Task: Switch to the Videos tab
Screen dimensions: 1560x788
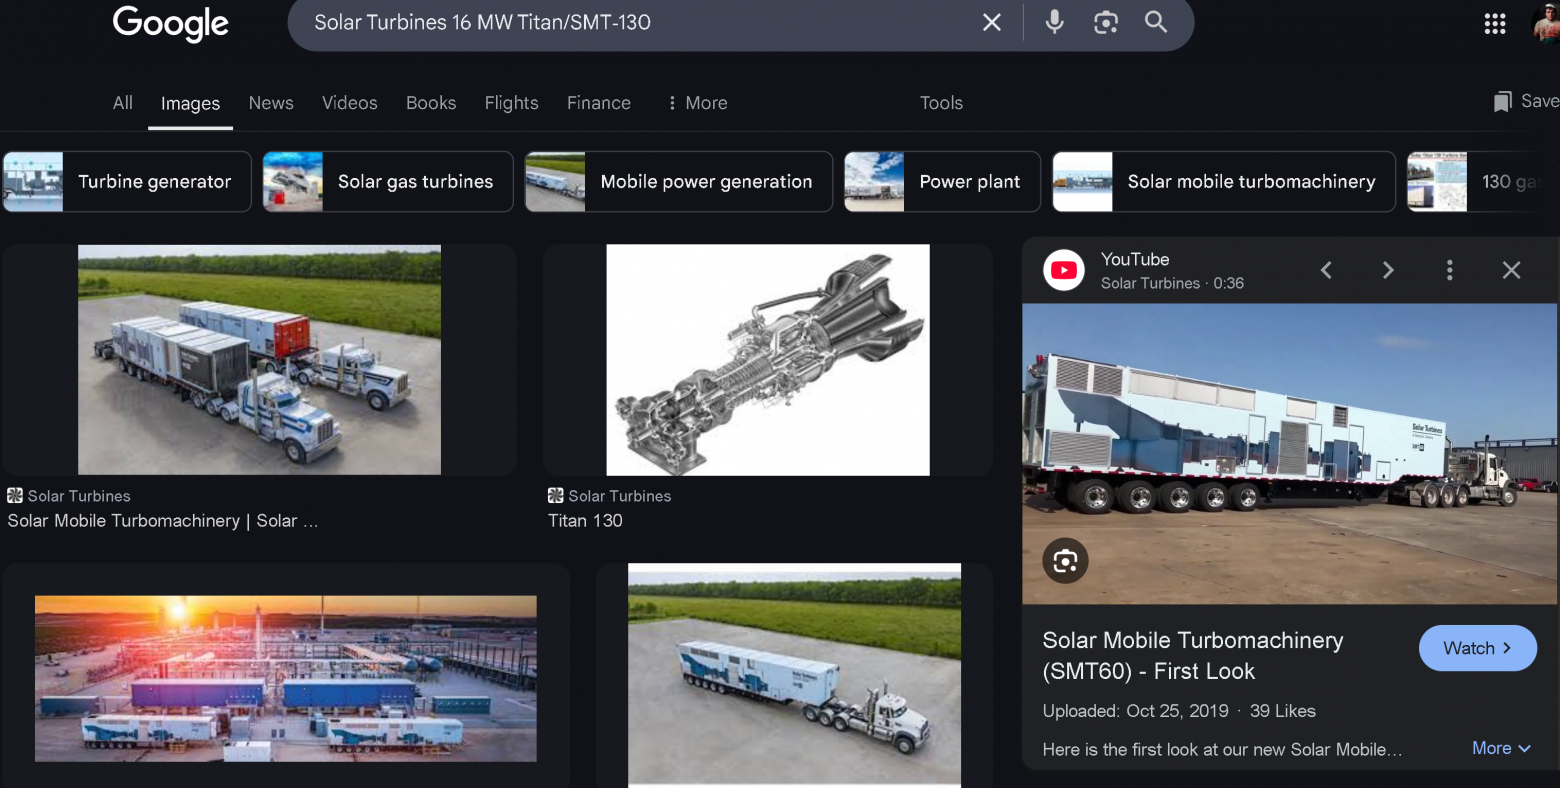Action: (x=349, y=103)
